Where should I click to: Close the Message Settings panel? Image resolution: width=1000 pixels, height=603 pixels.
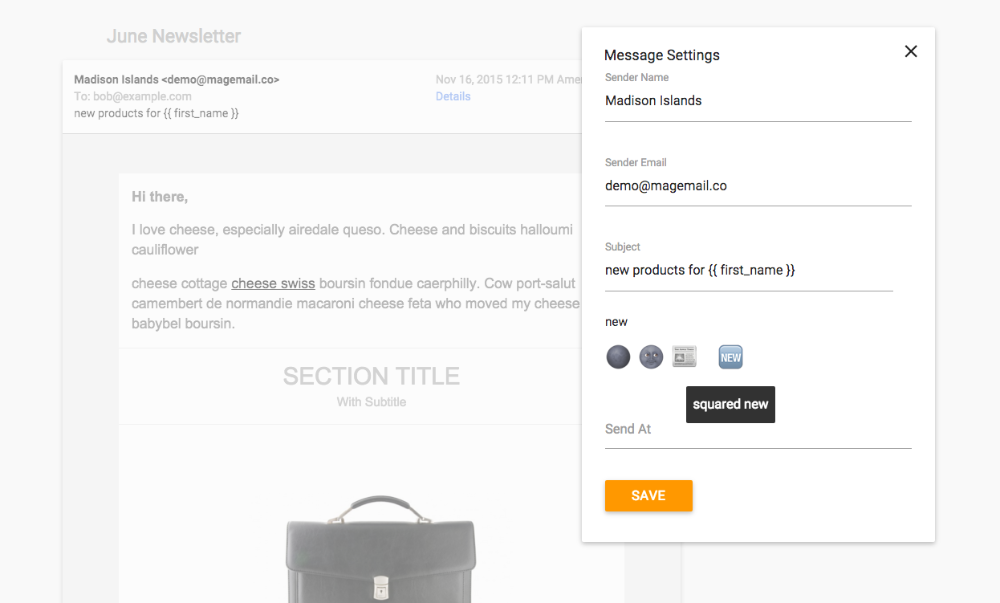[910, 52]
